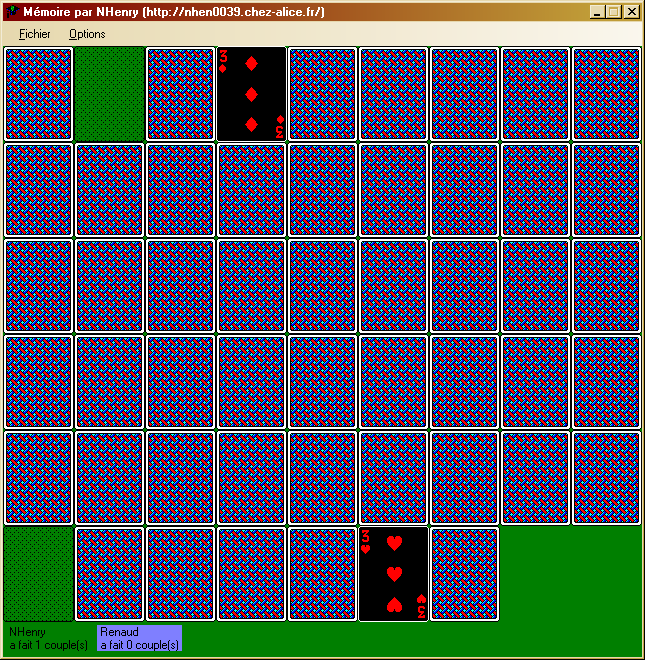Click the empty green slot in the top row
Screen dimensions: 645x660
click(x=110, y=94)
